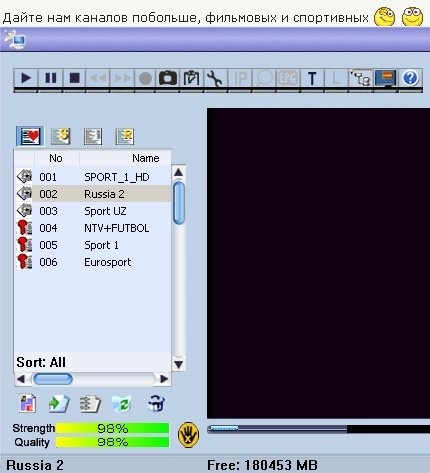Select channel 003 Sport UZ

(x=93, y=211)
